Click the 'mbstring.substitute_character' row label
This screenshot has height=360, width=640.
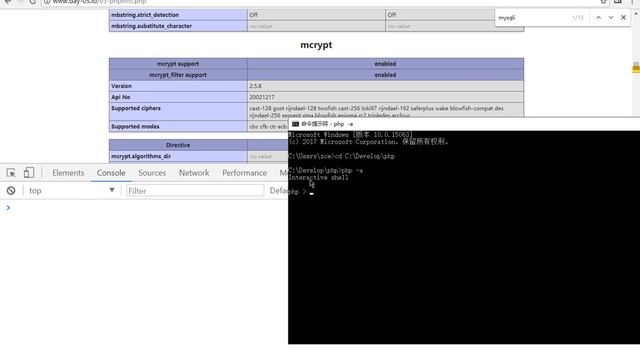pos(178,26)
